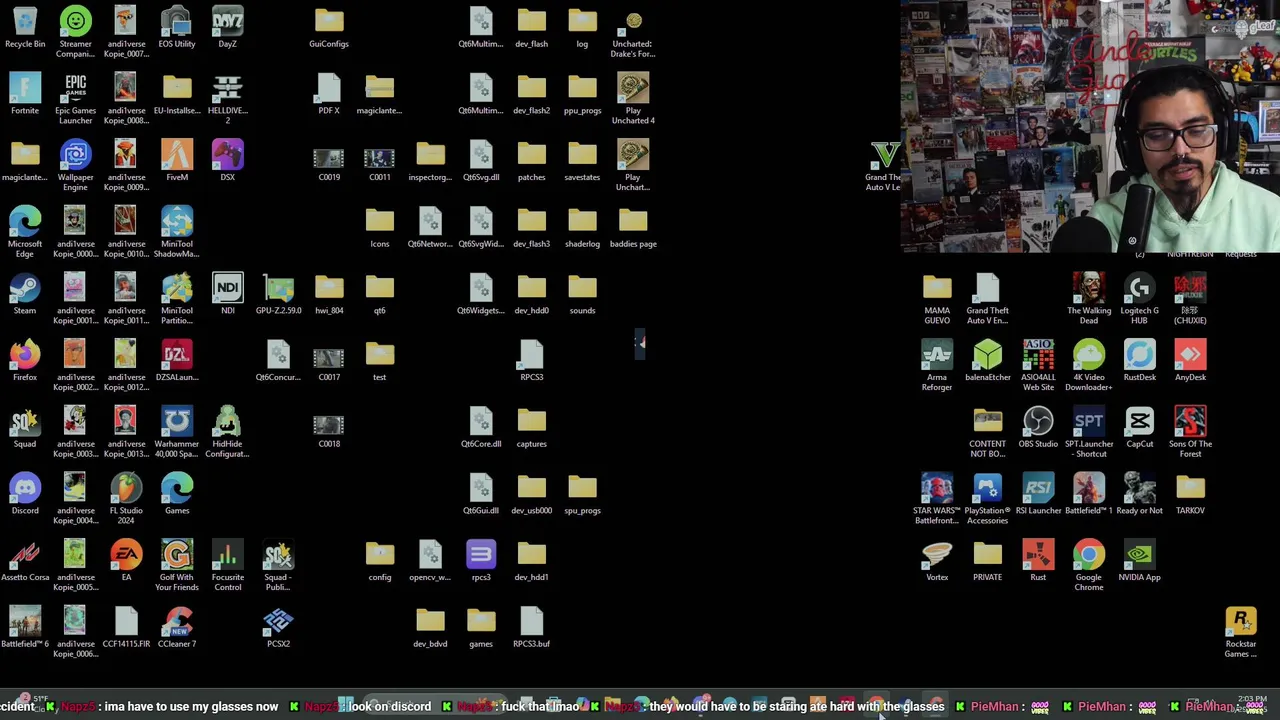Viewport: 1280px width, 720px height.
Task: Select the OBS Studio icon
Action: click(1038, 428)
